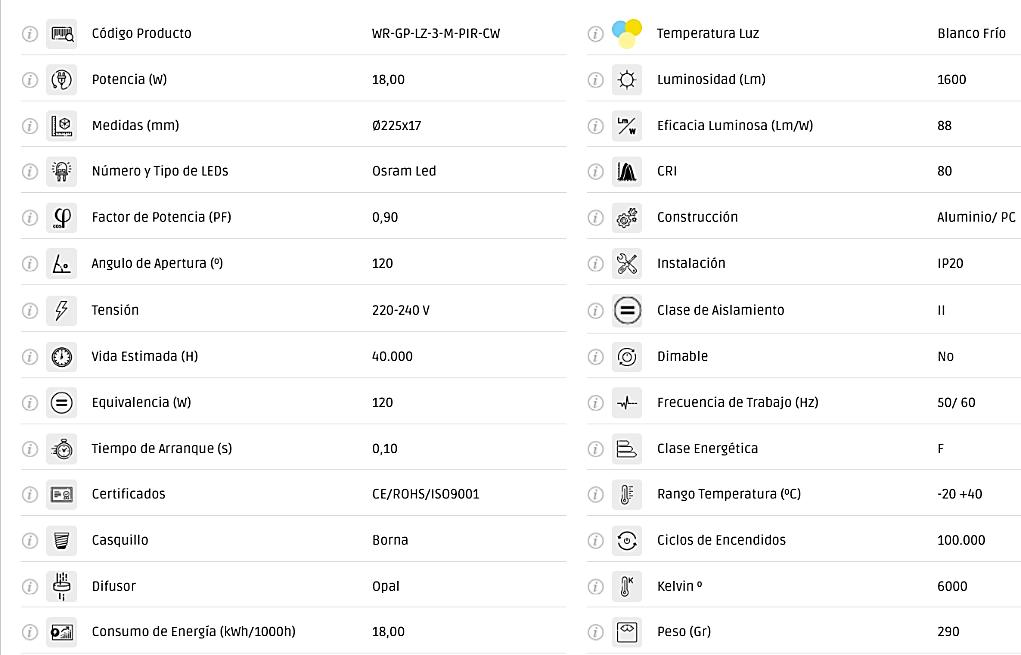
Task: Click the thermometer icon for Rango Temperatura
Action: coord(627,494)
